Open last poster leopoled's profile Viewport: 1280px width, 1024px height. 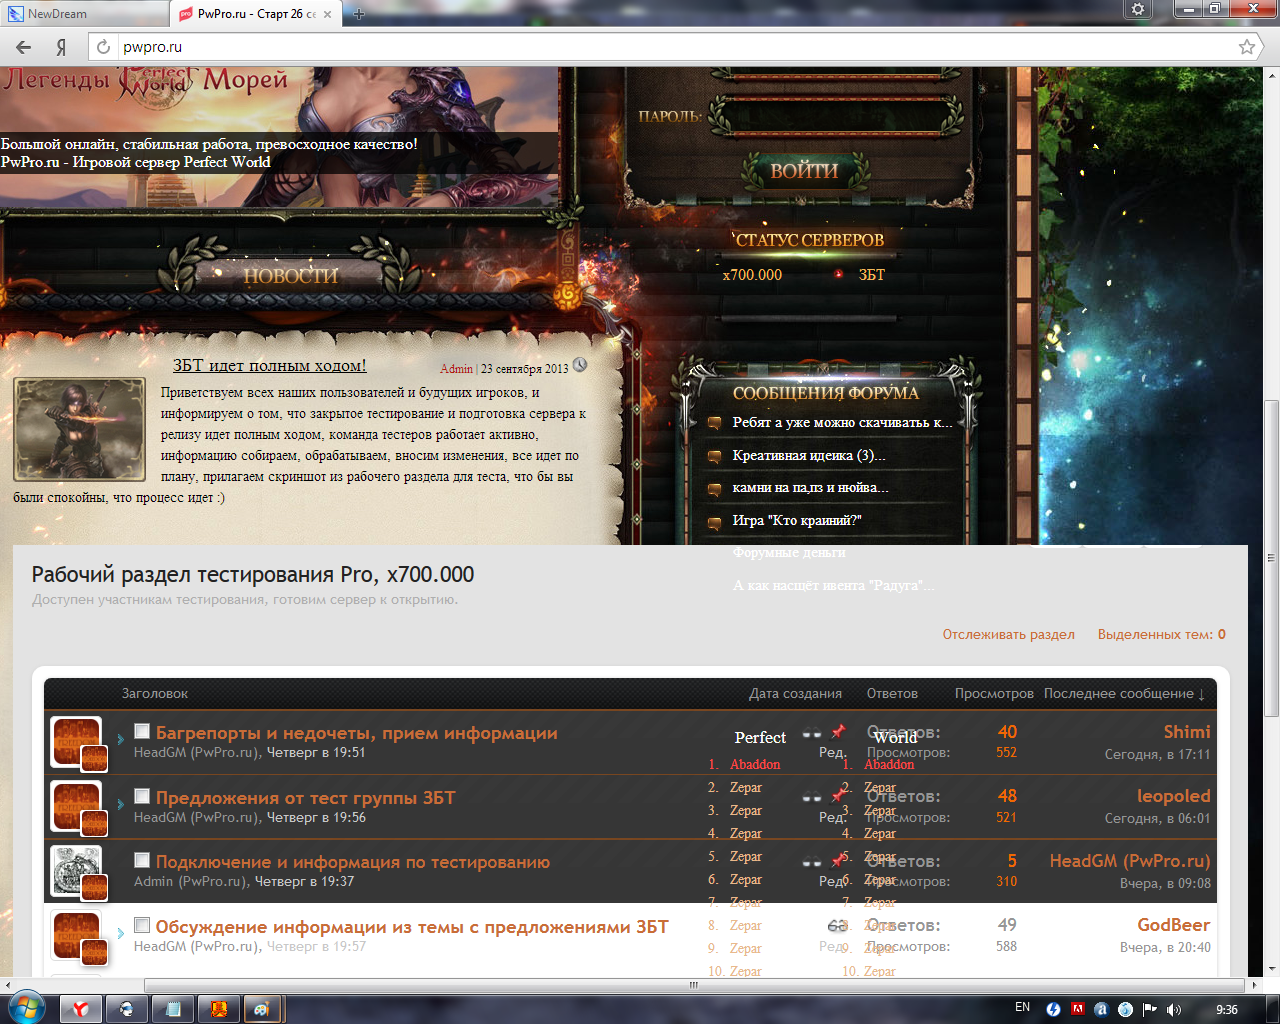1173,797
